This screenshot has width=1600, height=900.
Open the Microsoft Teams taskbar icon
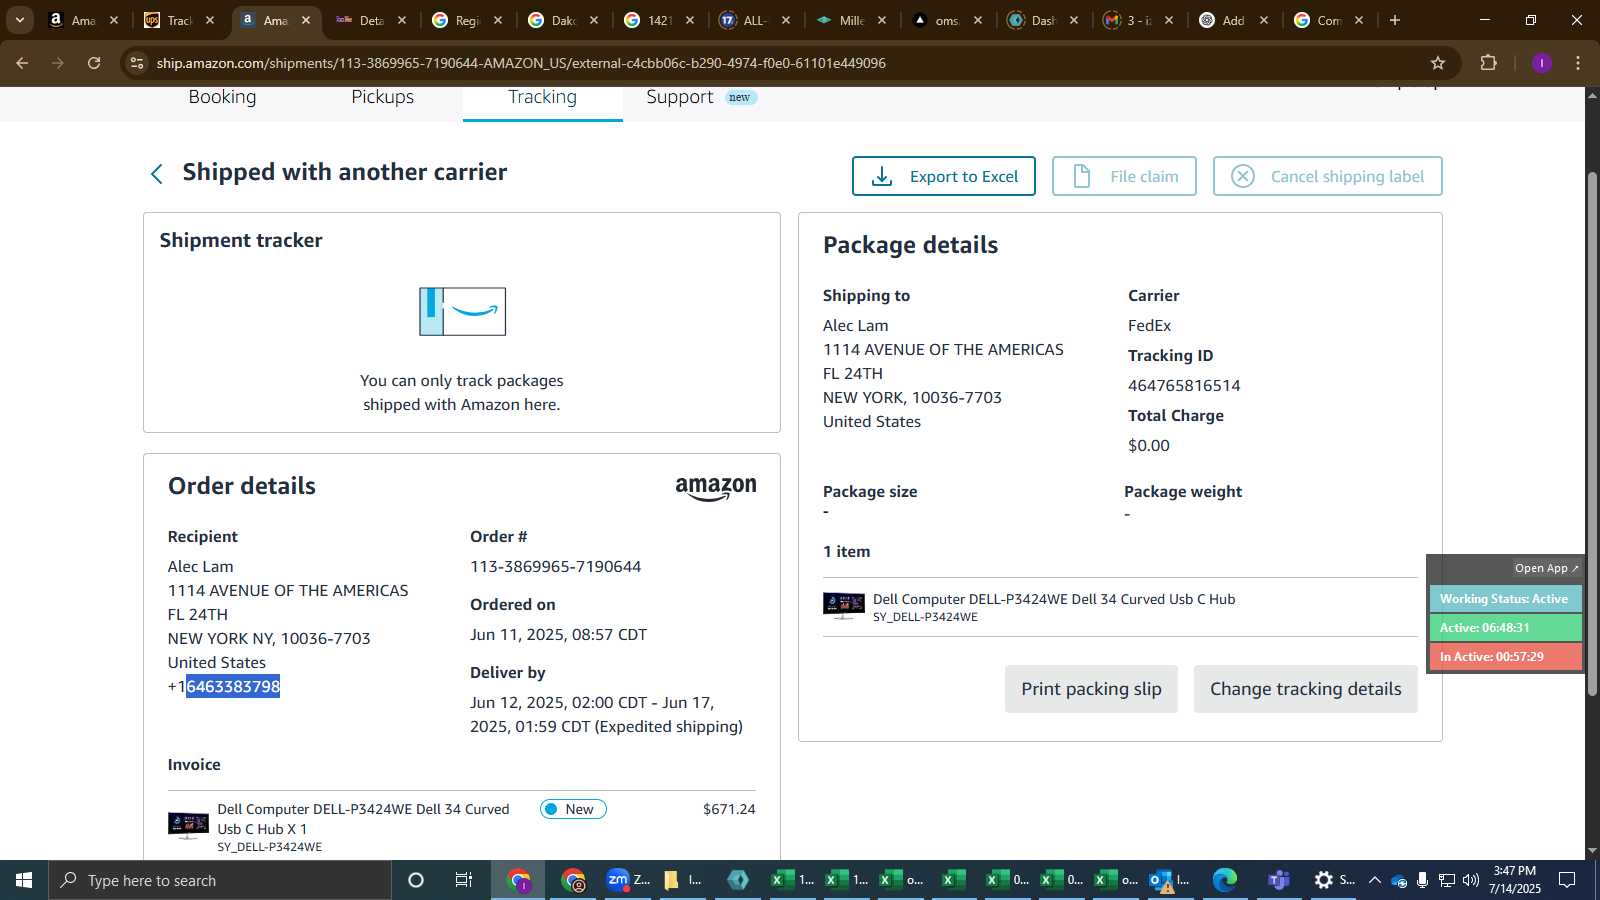click(x=1278, y=880)
